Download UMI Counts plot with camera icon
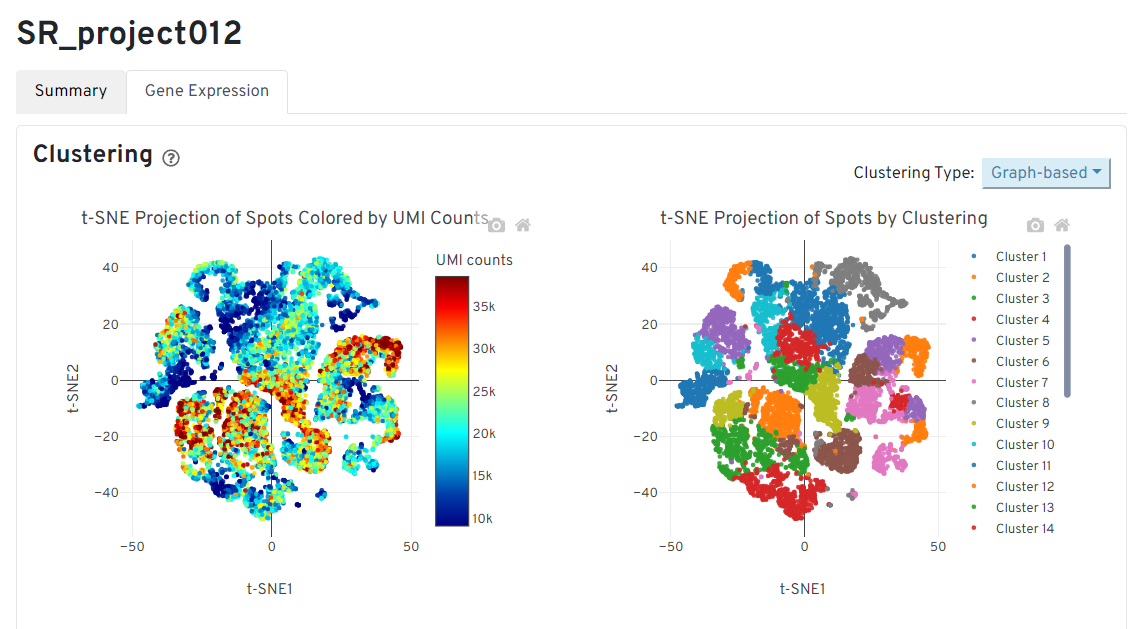This screenshot has height=629, width=1143. coord(496,225)
